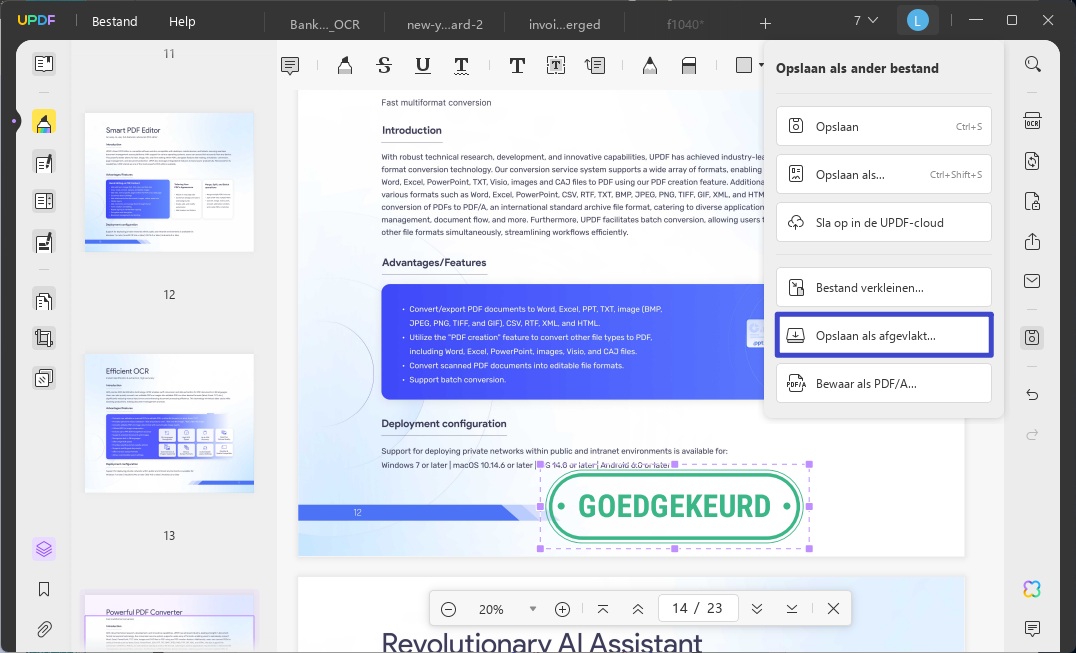Image resolution: width=1076 pixels, height=653 pixels.
Task: Zoom out with the minus button
Action: click(x=448, y=609)
